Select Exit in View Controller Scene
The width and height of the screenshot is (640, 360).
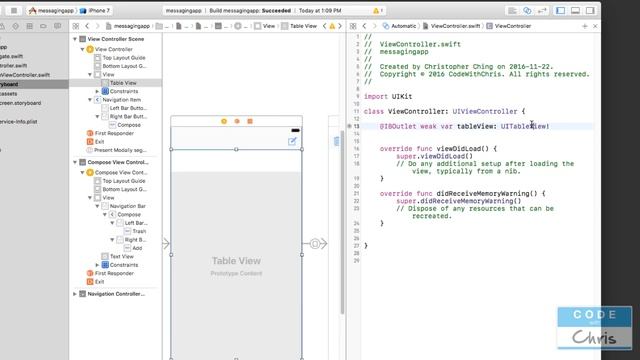(96, 142)
